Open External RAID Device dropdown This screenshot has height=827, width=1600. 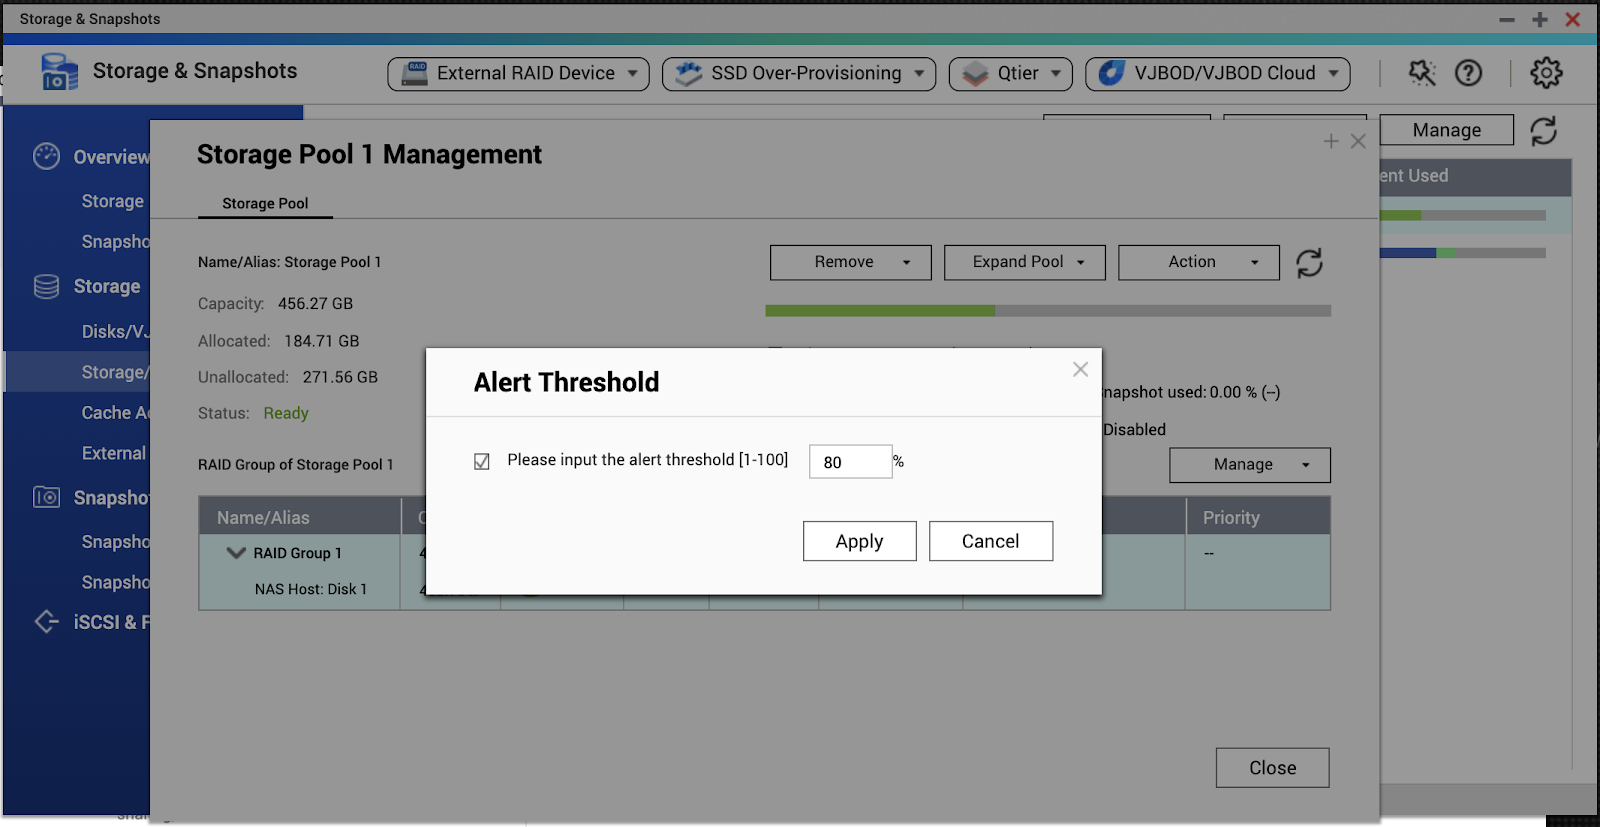tap(518, 74)
